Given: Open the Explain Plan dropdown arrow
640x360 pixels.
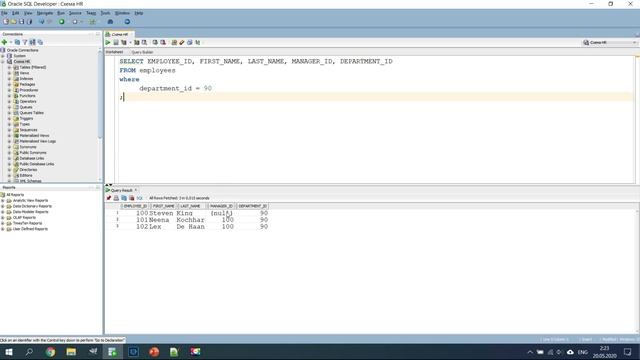Looking at the screenshot, I should point(130,42).
